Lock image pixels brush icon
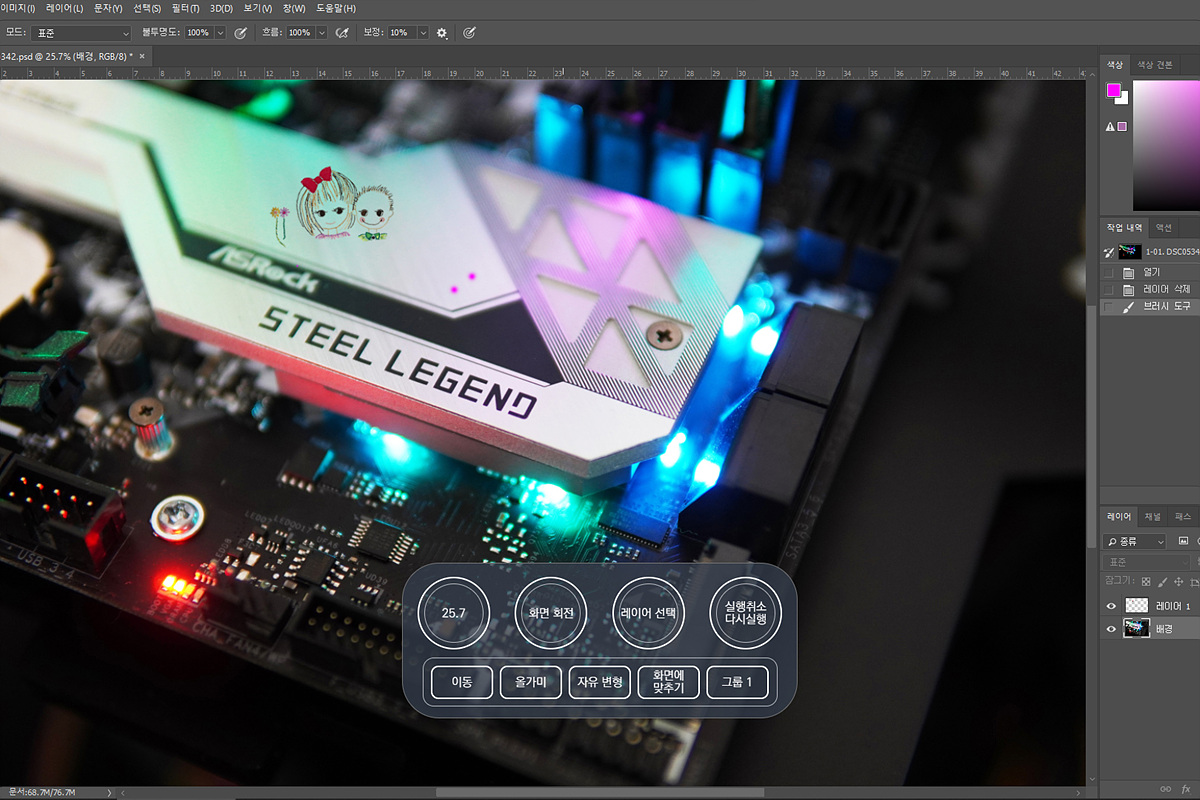The image size is (1200, 800). (1162, 581)
